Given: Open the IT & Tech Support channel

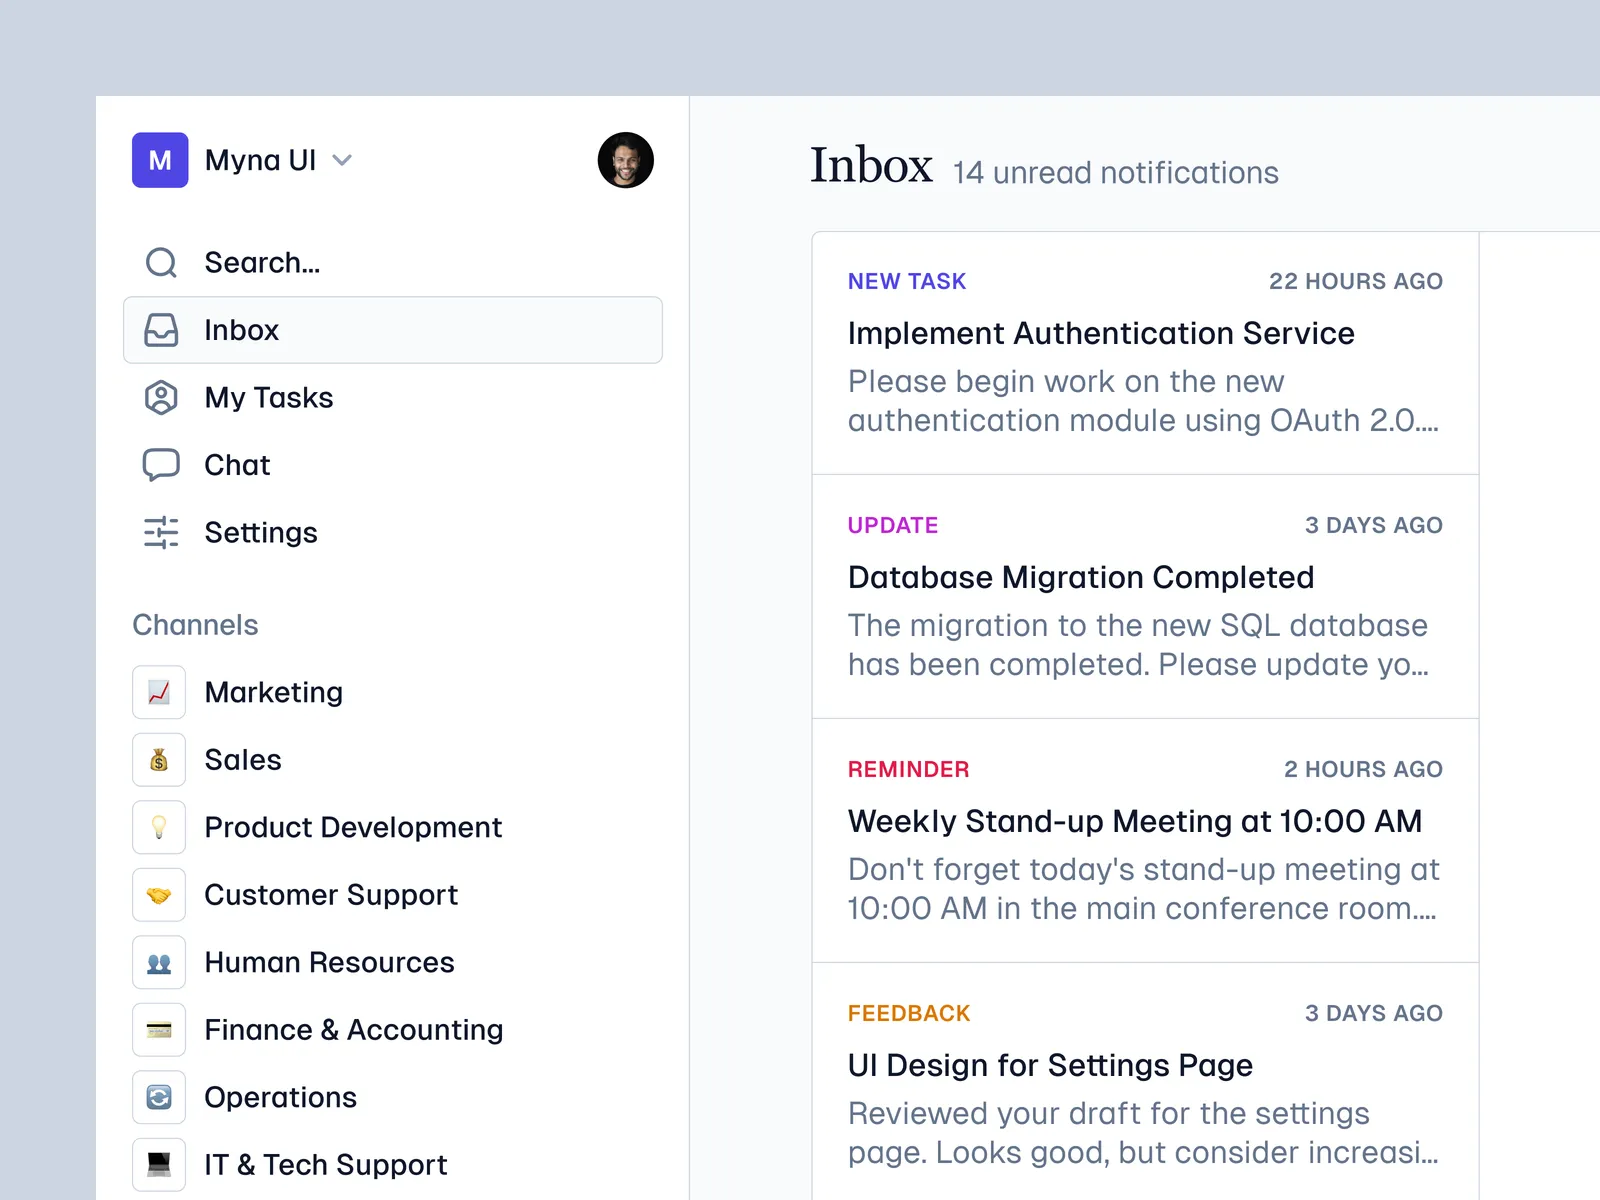Looking at the screenshot, I should point(325,1165).
